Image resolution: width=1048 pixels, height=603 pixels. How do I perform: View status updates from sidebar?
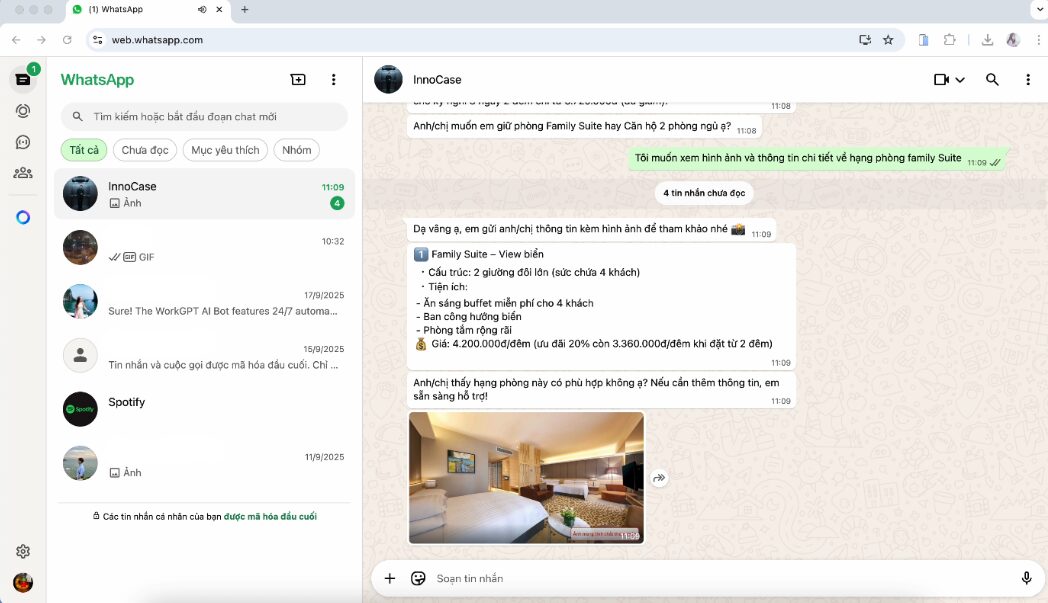[x=23, y=111]
